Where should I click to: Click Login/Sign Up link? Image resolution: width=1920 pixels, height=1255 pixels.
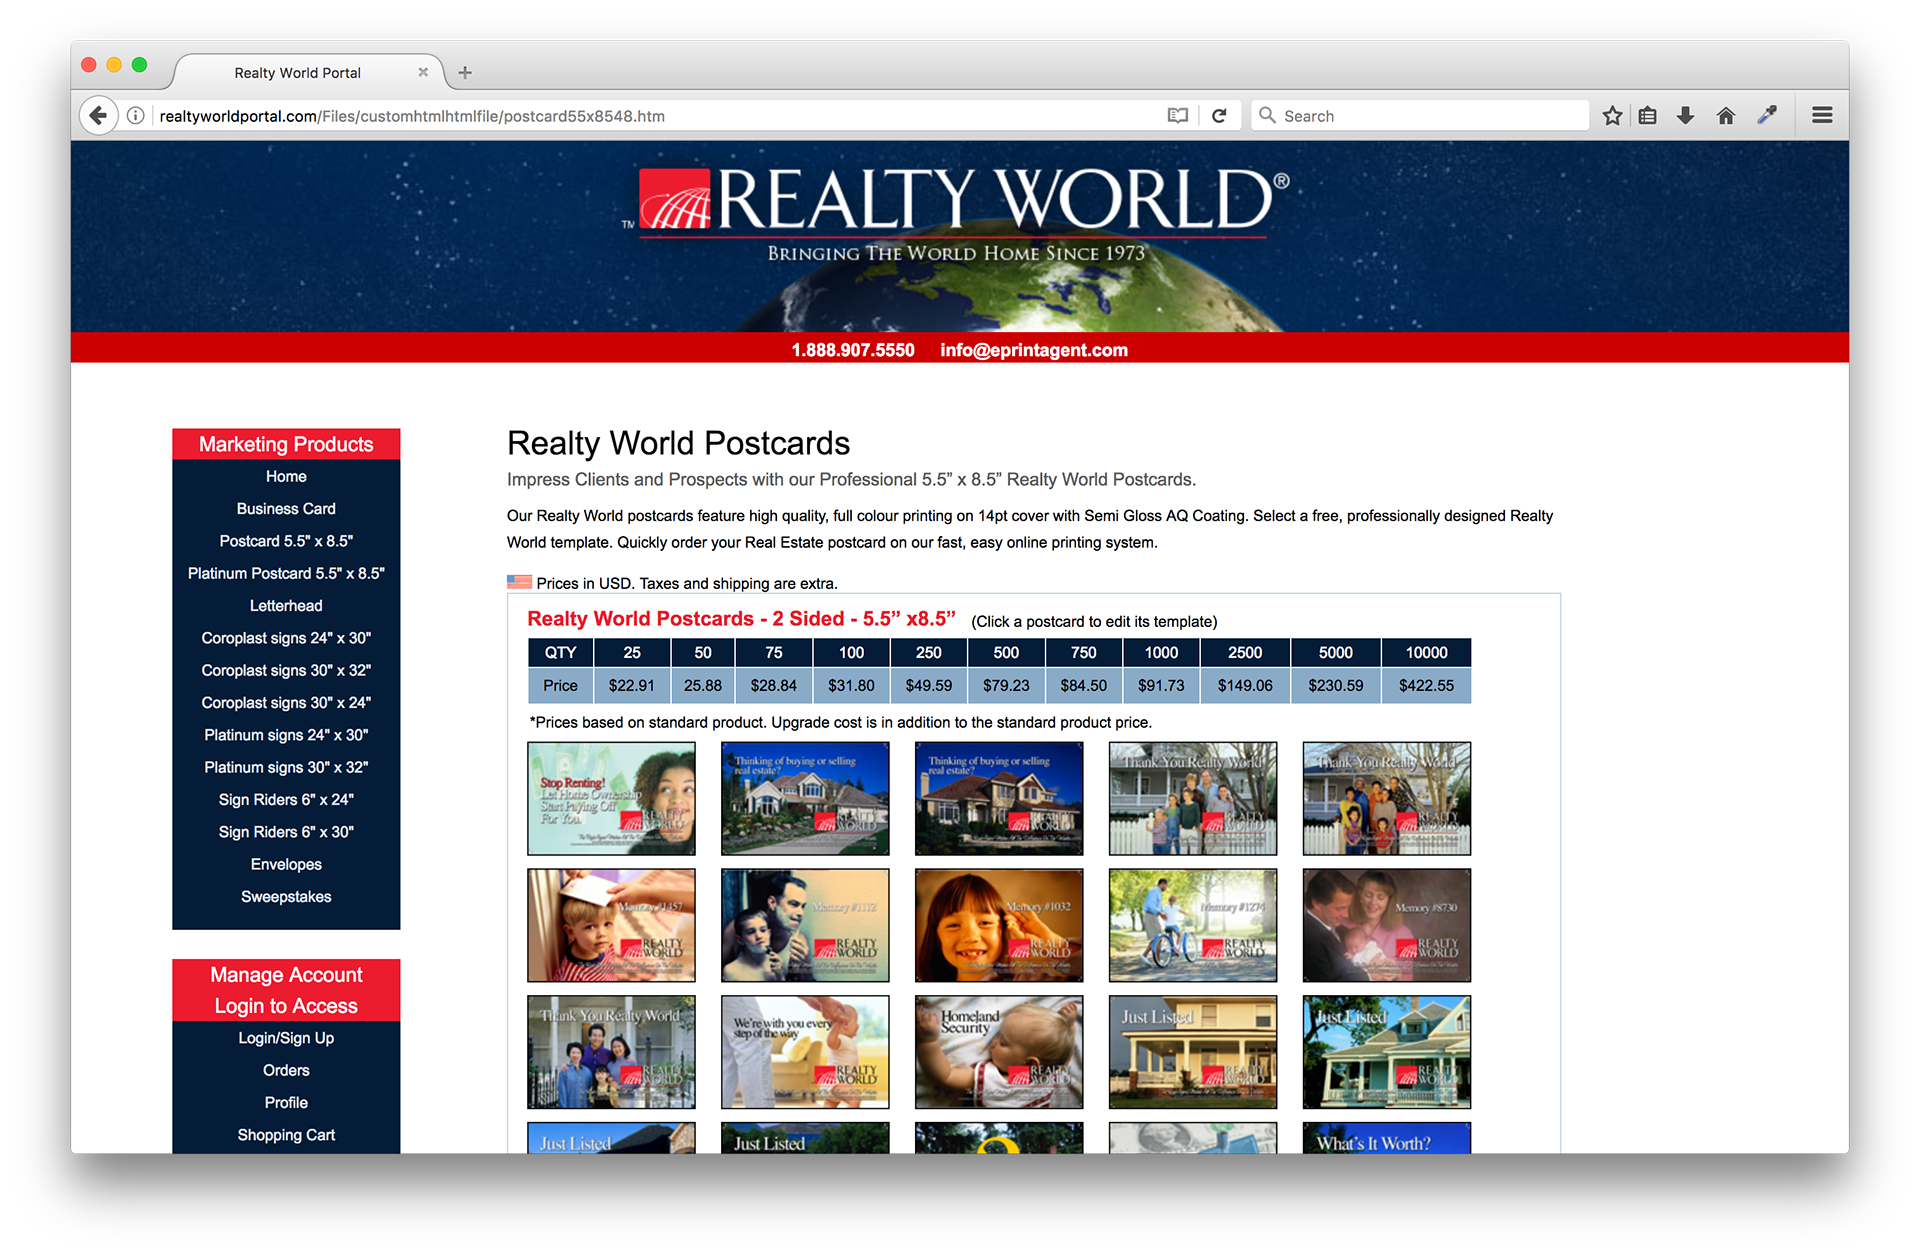286,1038
